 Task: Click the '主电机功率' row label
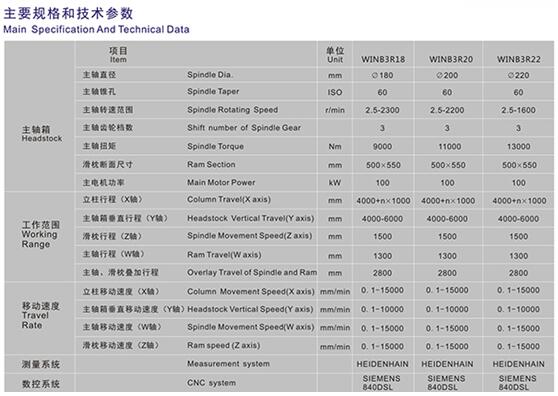coord(104,183)
